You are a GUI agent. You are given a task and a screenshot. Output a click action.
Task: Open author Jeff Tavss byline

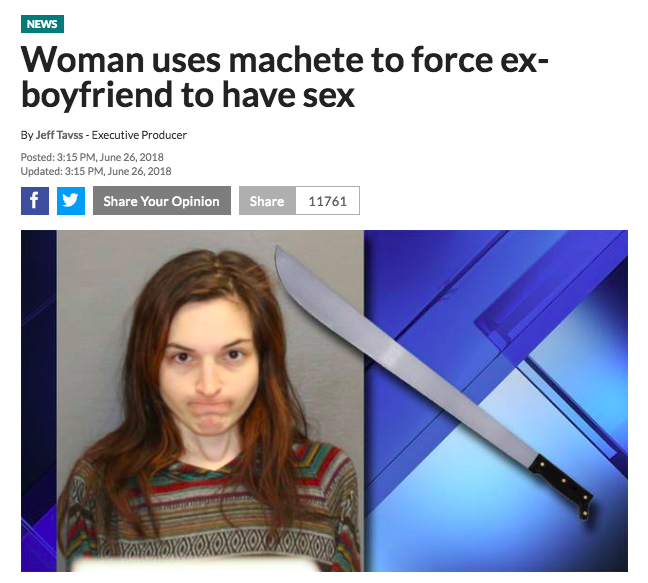tap(59, 135)
